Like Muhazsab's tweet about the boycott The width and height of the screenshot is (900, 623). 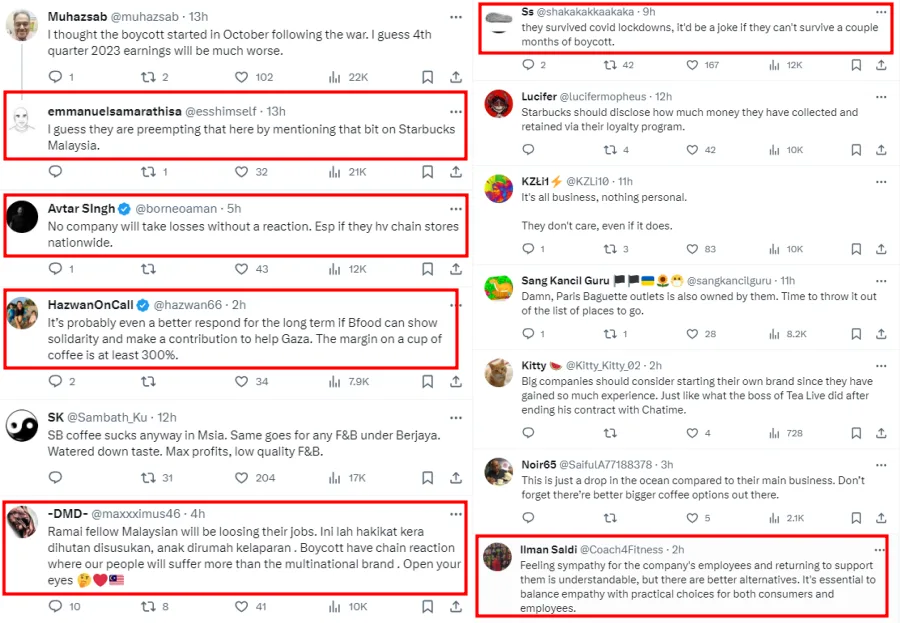pos(241,77)
